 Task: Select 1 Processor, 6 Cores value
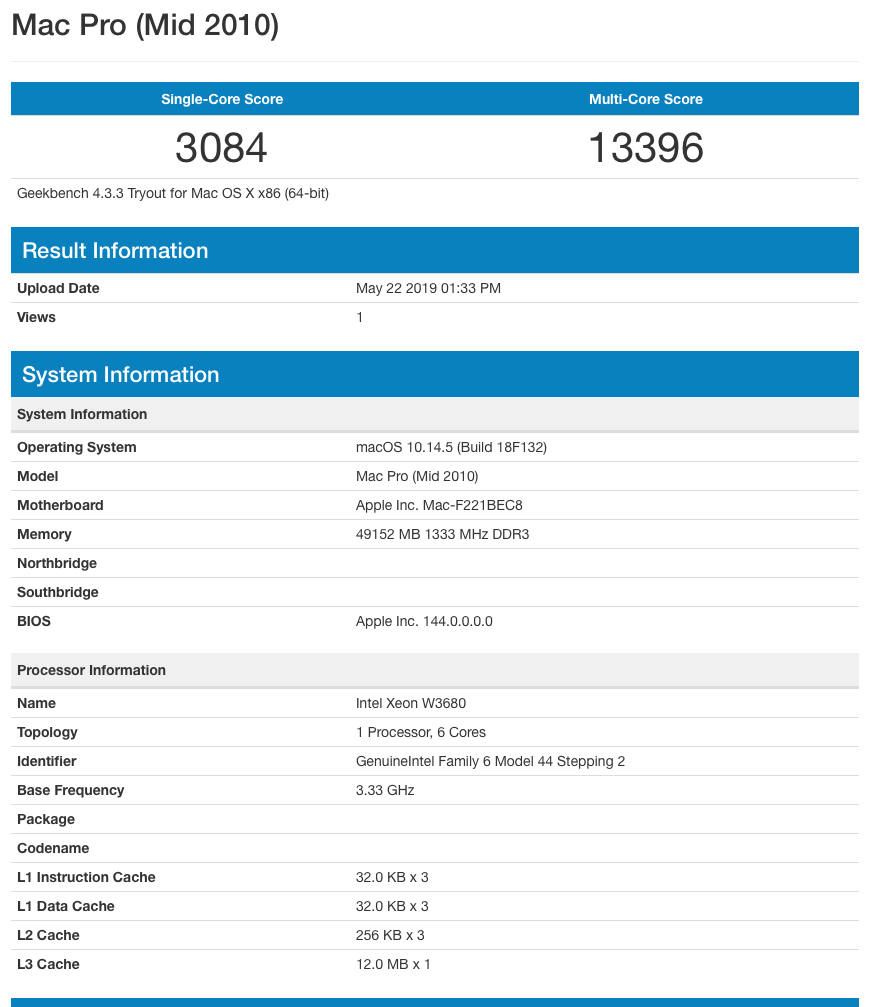tap(421, 732)
